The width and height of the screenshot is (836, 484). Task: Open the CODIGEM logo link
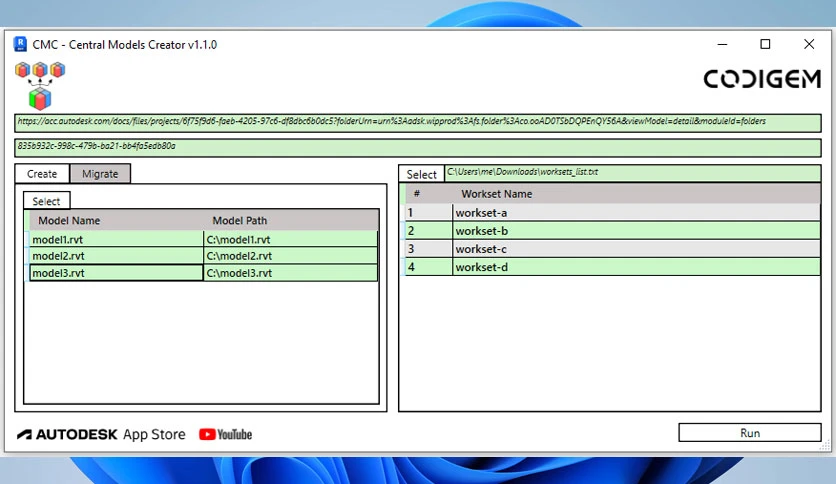point(762,79)
